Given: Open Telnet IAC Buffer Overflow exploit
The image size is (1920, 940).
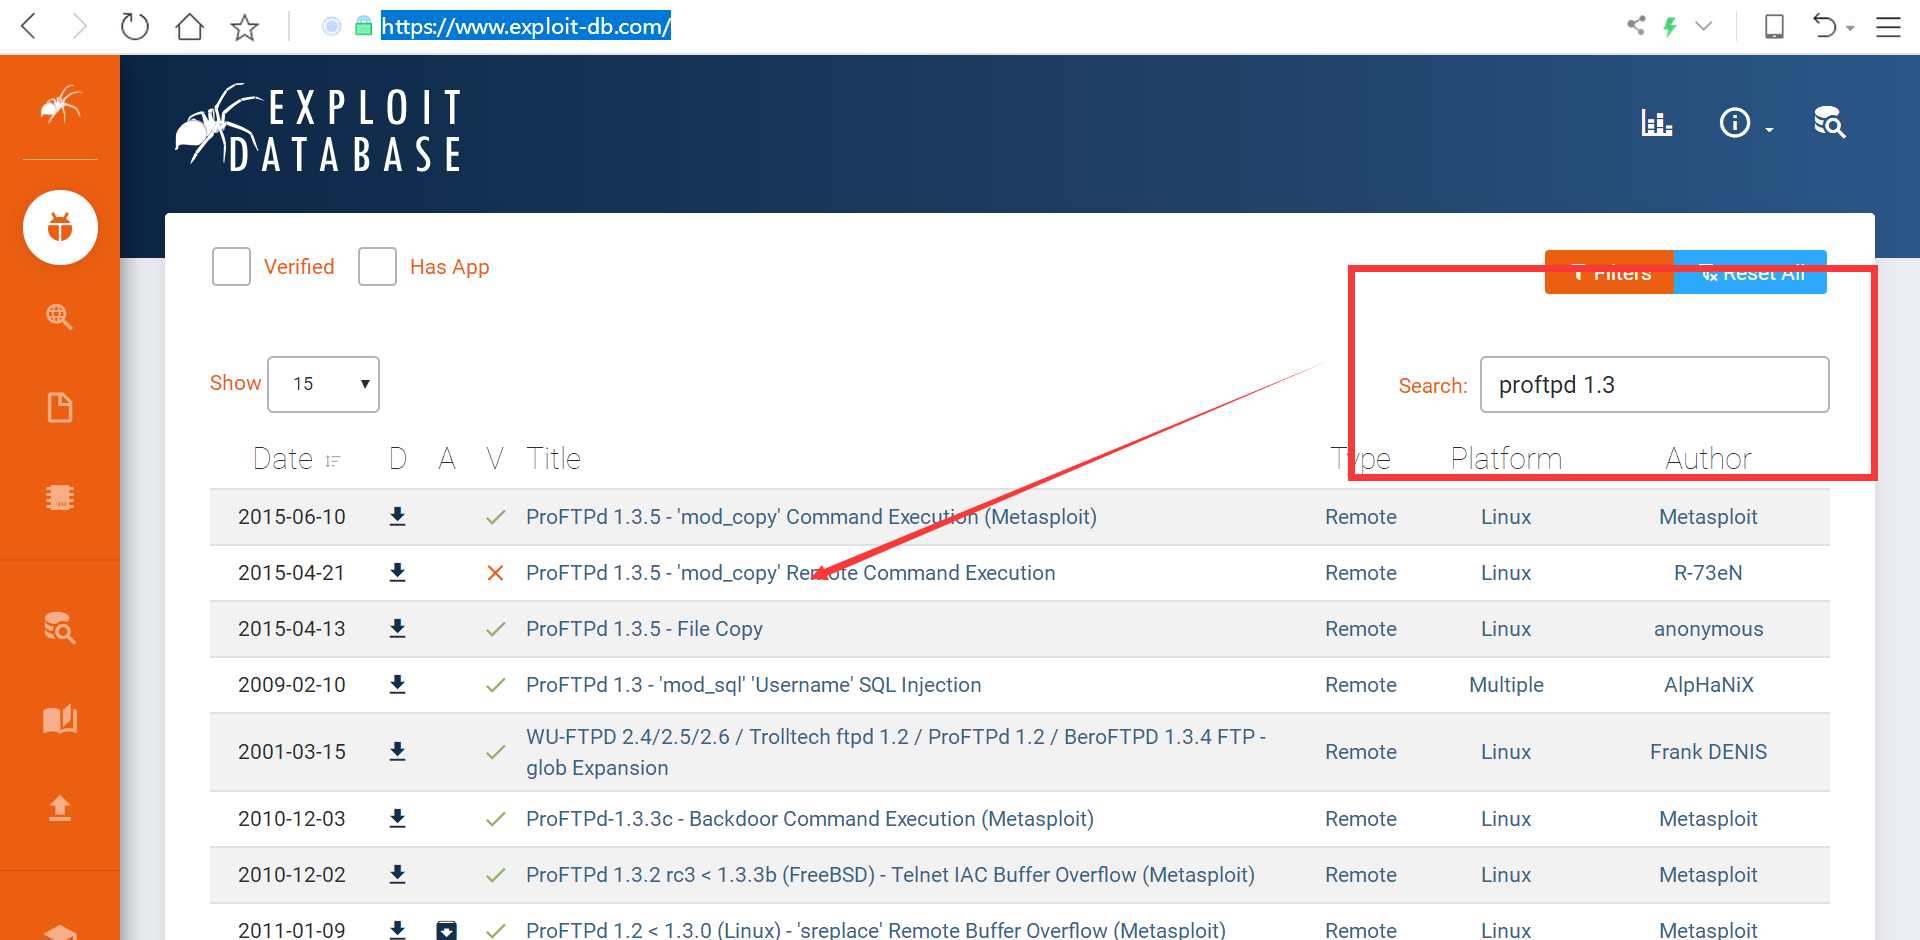Looking at the screenshot, I should point(890,875).
